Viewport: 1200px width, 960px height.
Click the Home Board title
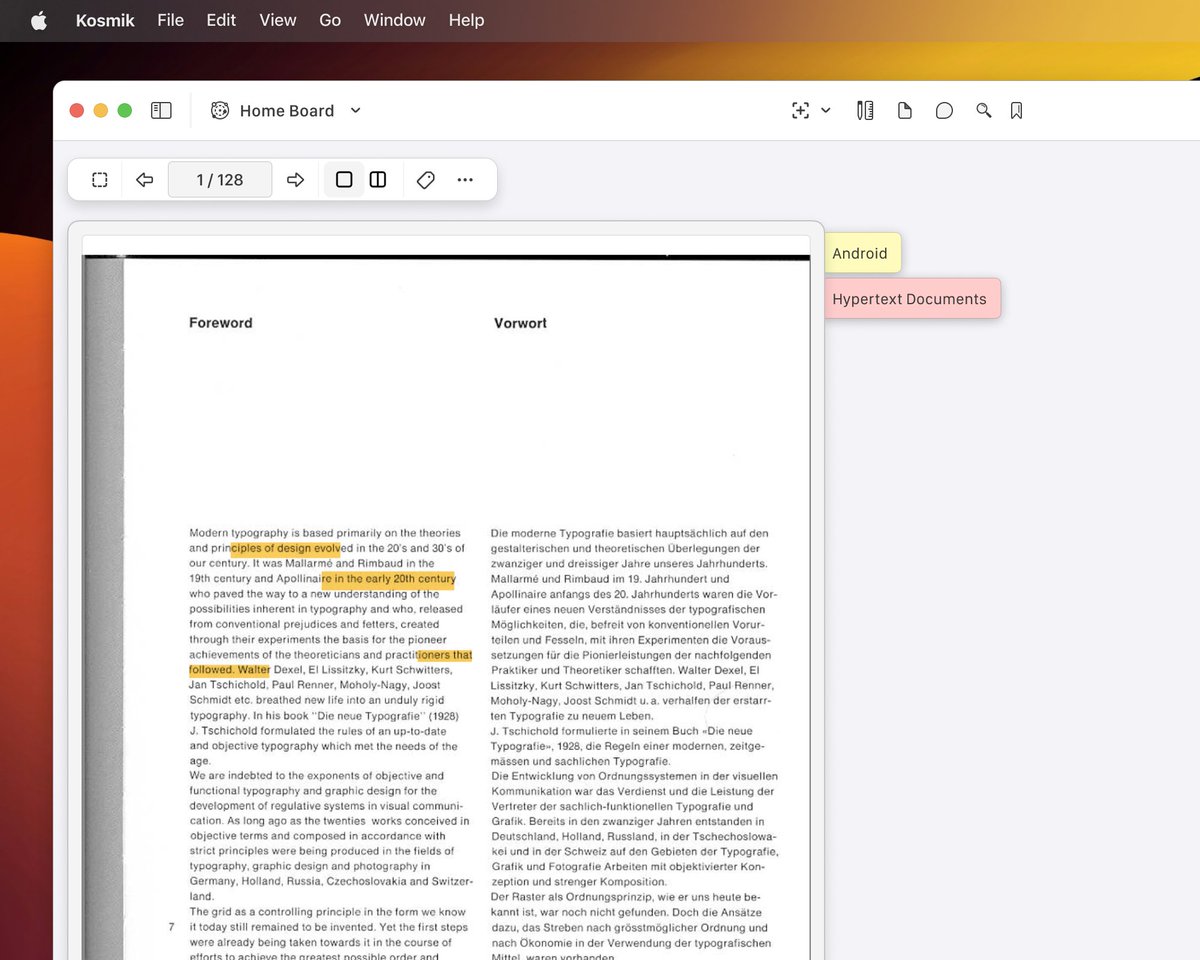(x=287, y=111)
